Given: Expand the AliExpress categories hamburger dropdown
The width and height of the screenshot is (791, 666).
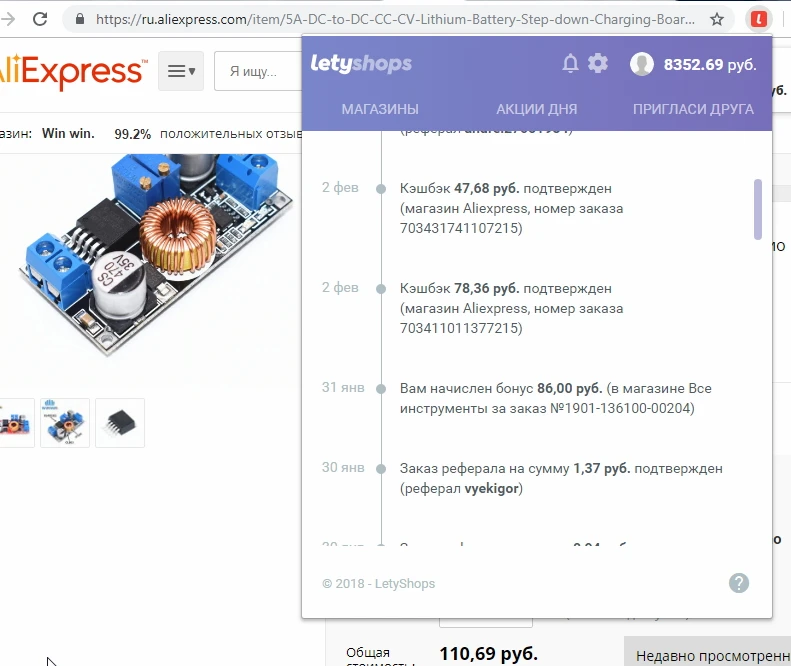Looking at the screenshot, I should (181, 71).
